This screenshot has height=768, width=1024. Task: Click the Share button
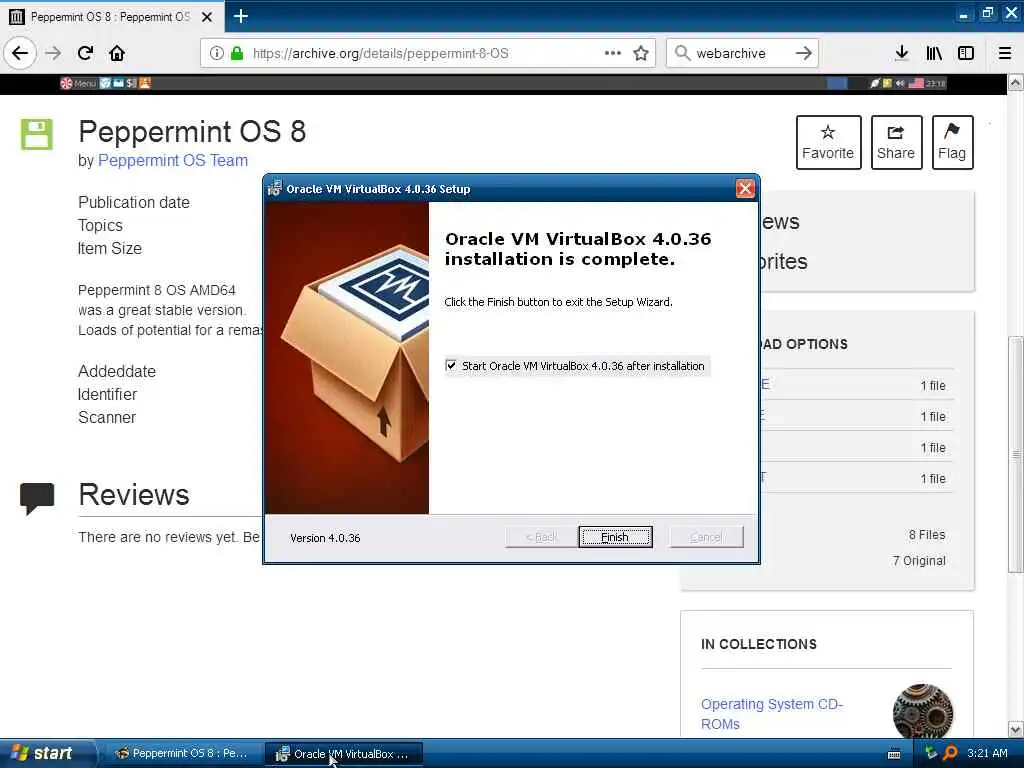coord(896,142)
